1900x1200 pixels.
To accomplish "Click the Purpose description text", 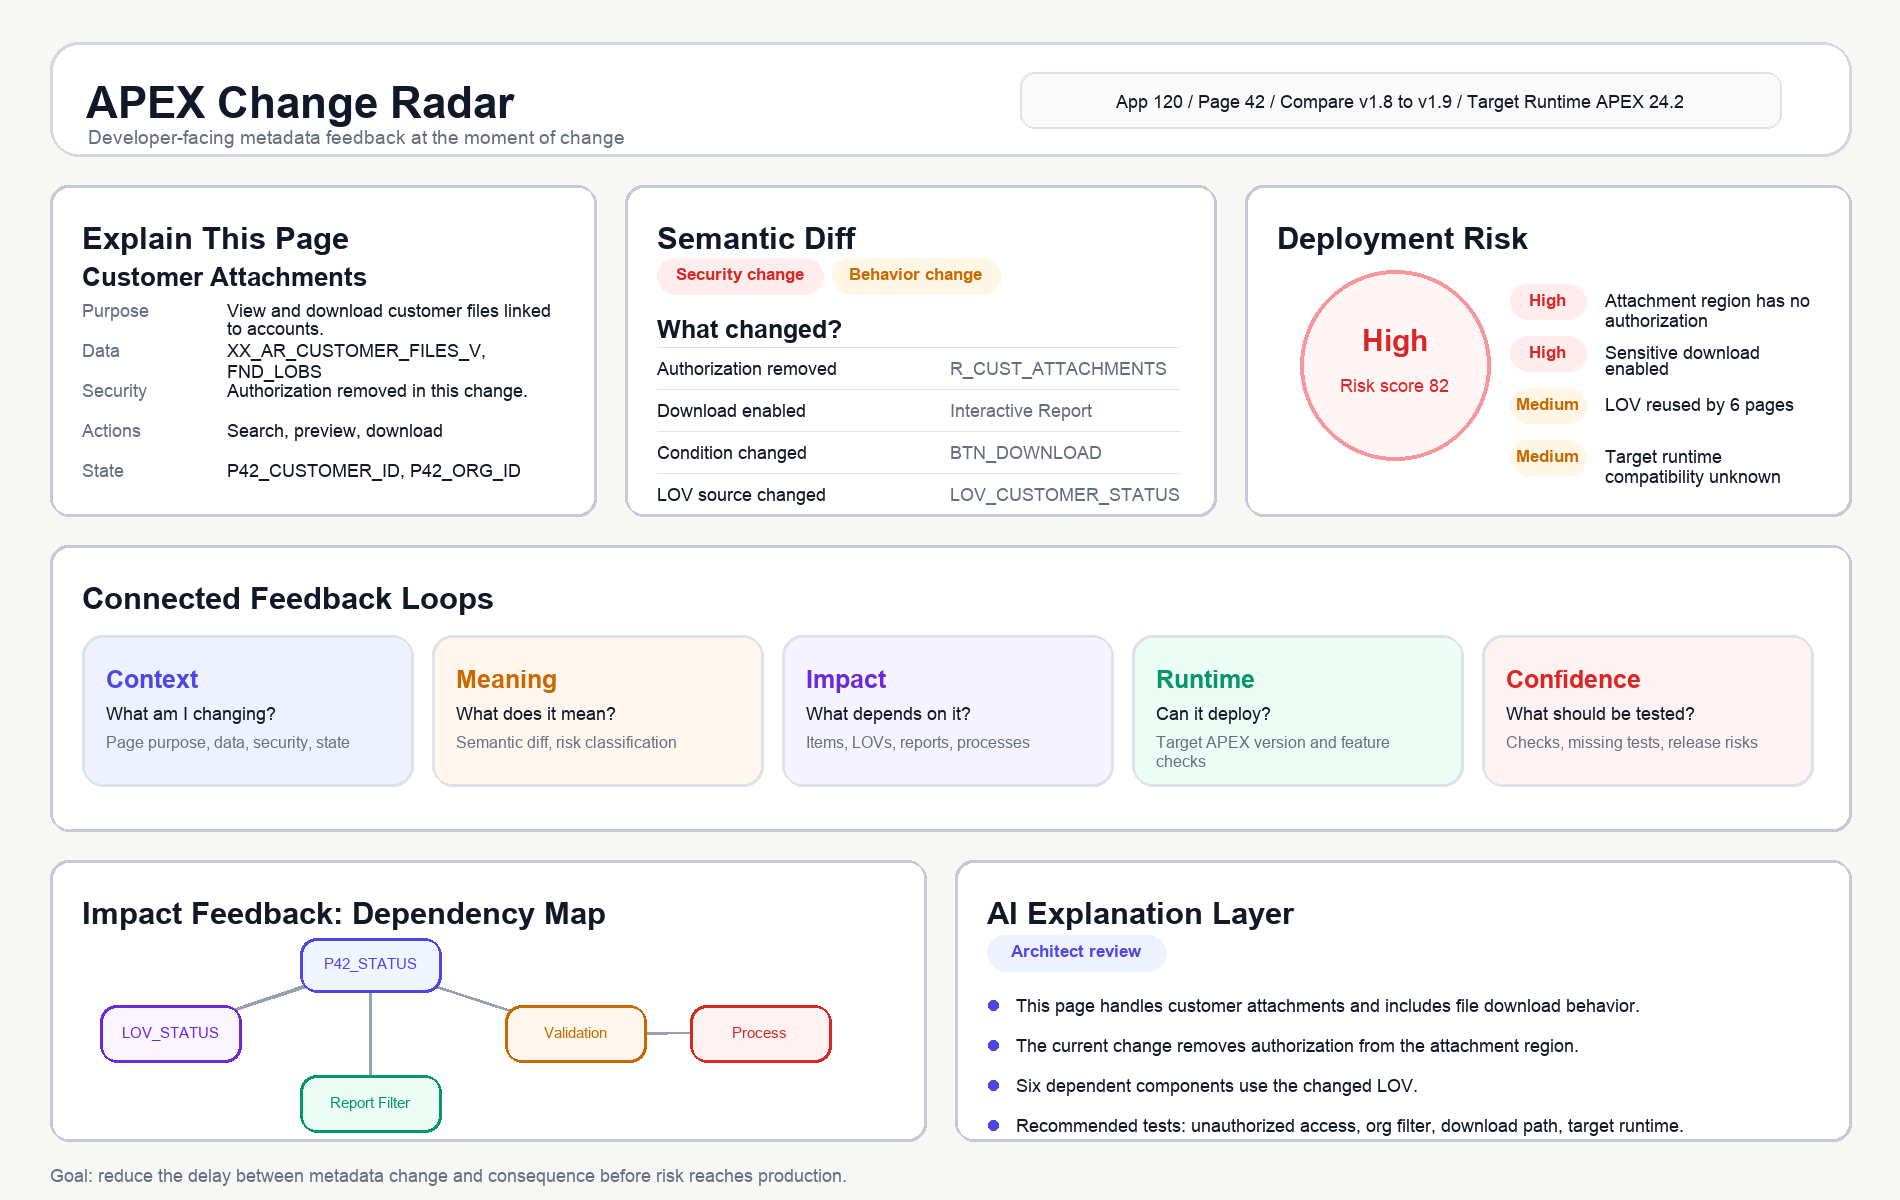I will tap(389, 320).
